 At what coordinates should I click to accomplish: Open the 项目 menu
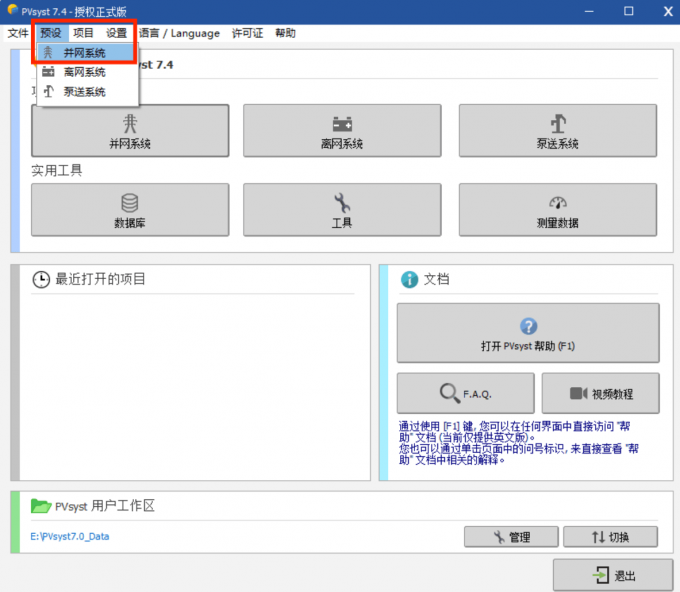click(x=83, y=33)
